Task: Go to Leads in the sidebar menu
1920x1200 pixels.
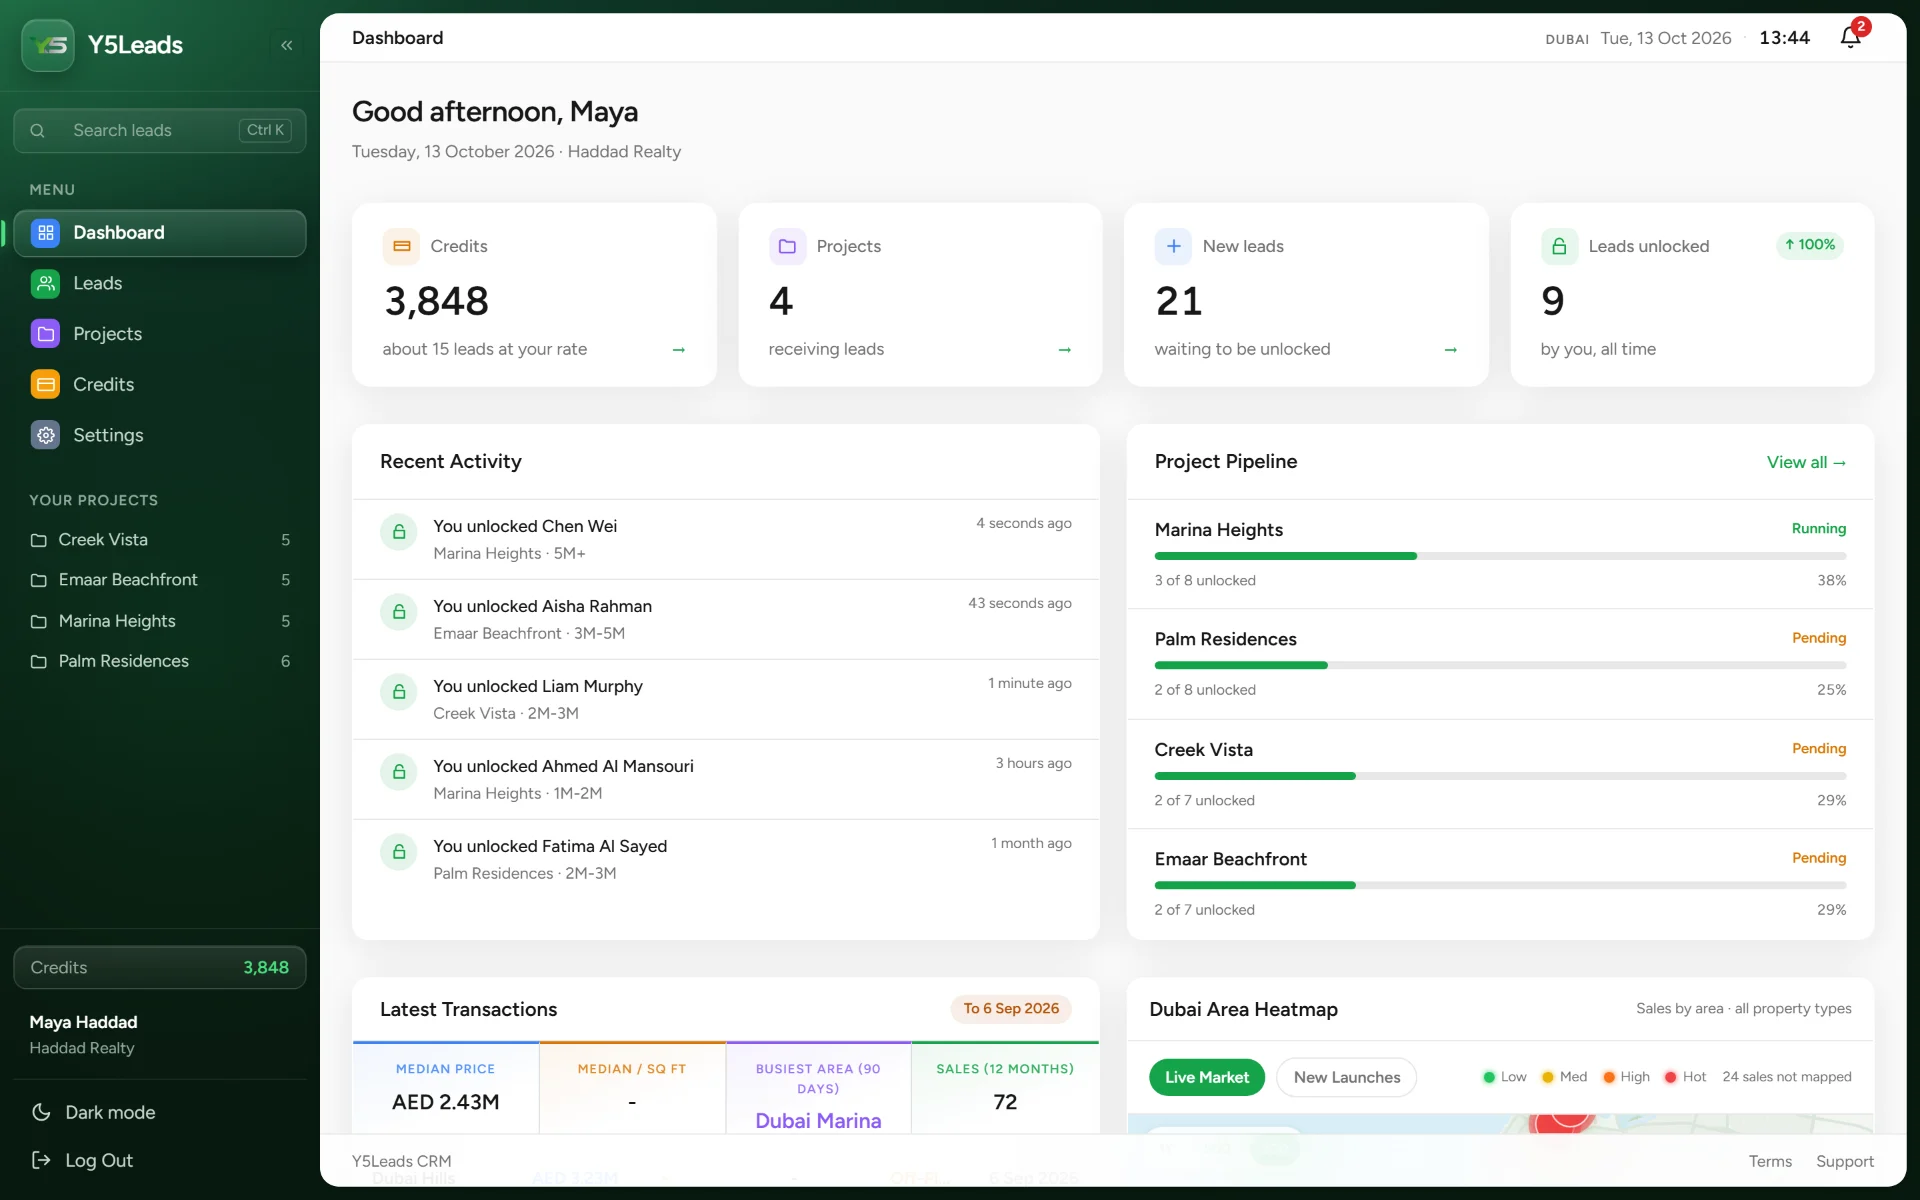Action: 160,284
